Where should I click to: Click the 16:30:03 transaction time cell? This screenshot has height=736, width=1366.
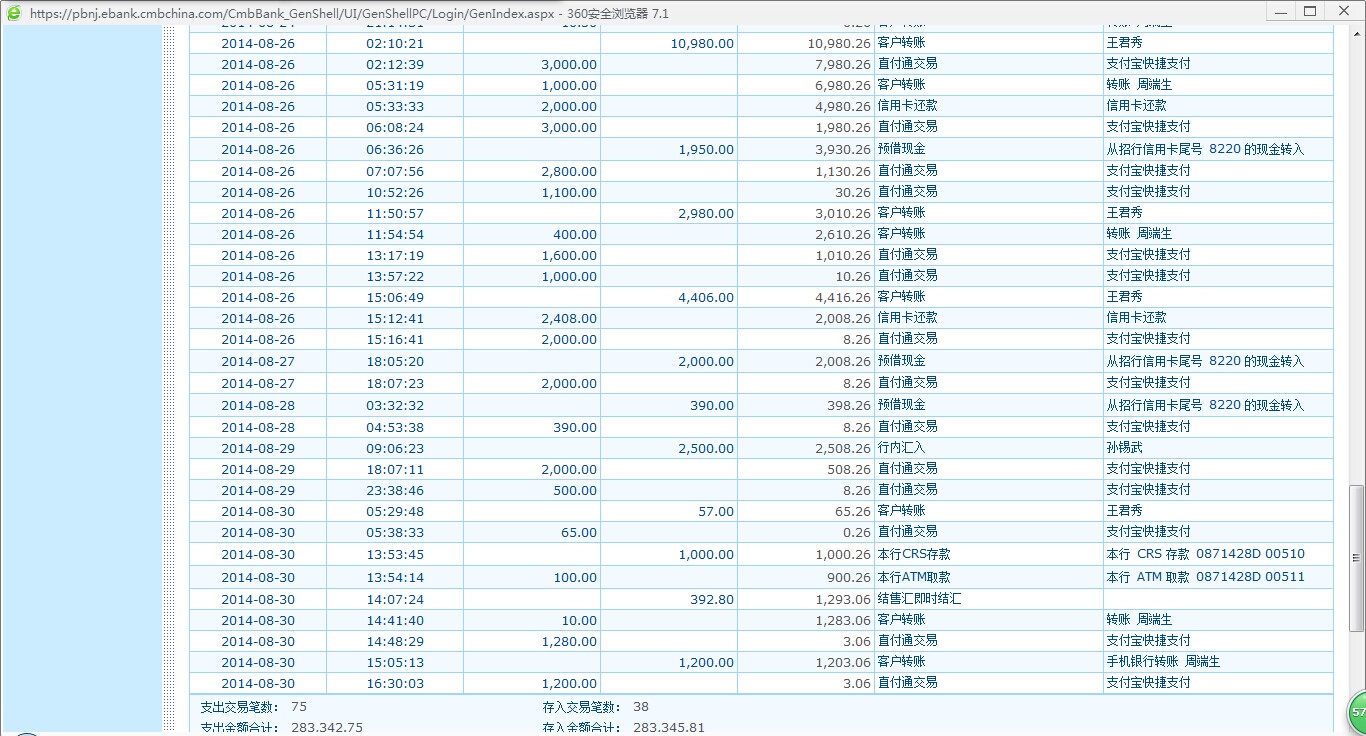point(395,684)
